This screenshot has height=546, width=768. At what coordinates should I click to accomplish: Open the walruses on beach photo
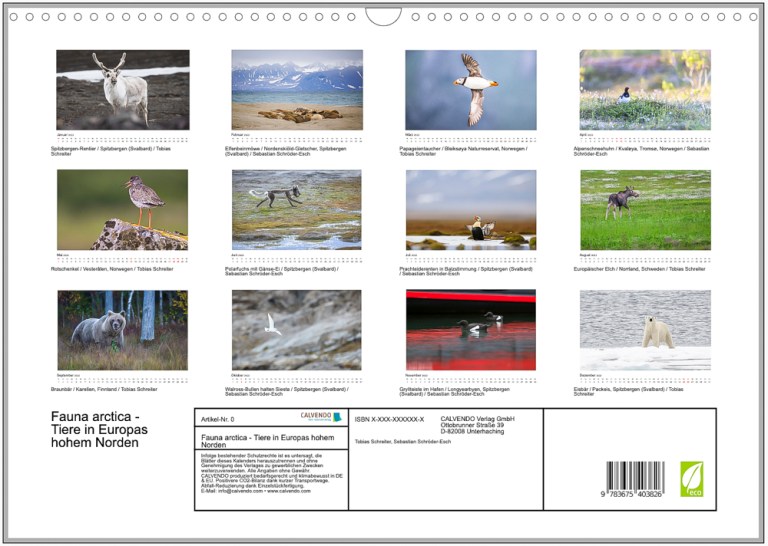297,90
